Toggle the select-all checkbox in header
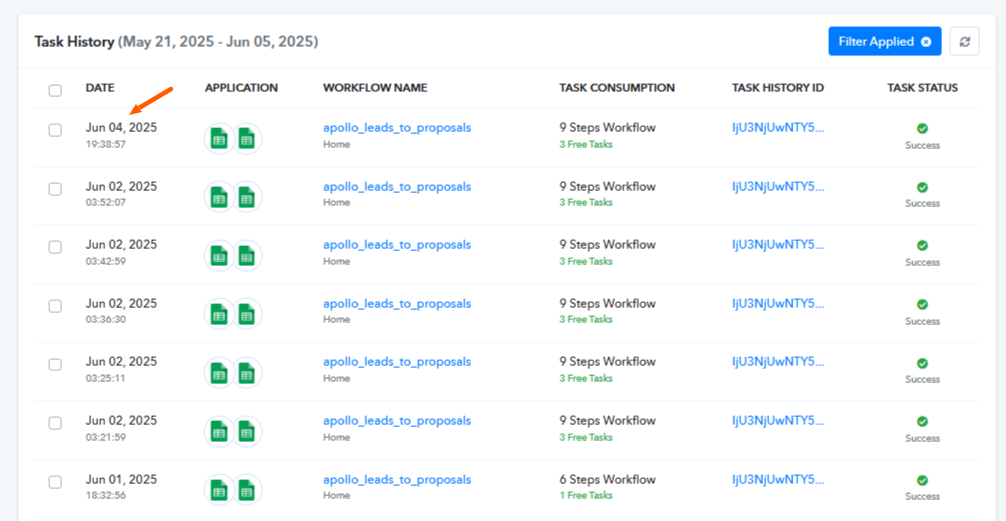The image size is (1006, 521). tap(55, 90)
